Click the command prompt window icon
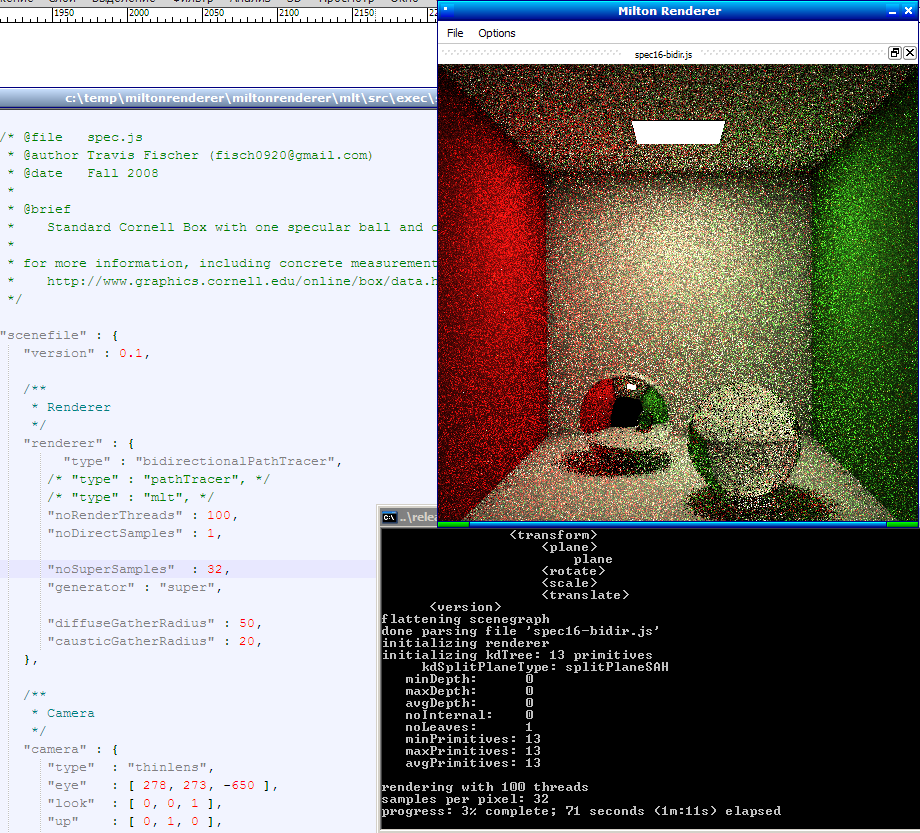Image resolution: width=920 pixels, height=833 pixels. point(389,517)
